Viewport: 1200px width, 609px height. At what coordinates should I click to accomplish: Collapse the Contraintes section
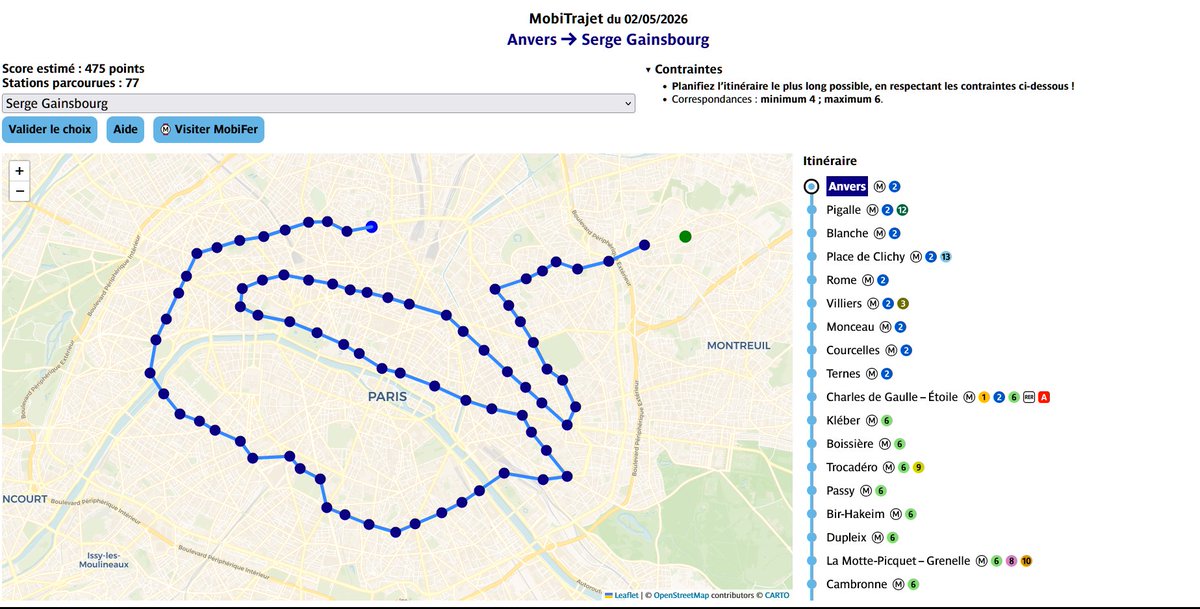pos(684,69)
